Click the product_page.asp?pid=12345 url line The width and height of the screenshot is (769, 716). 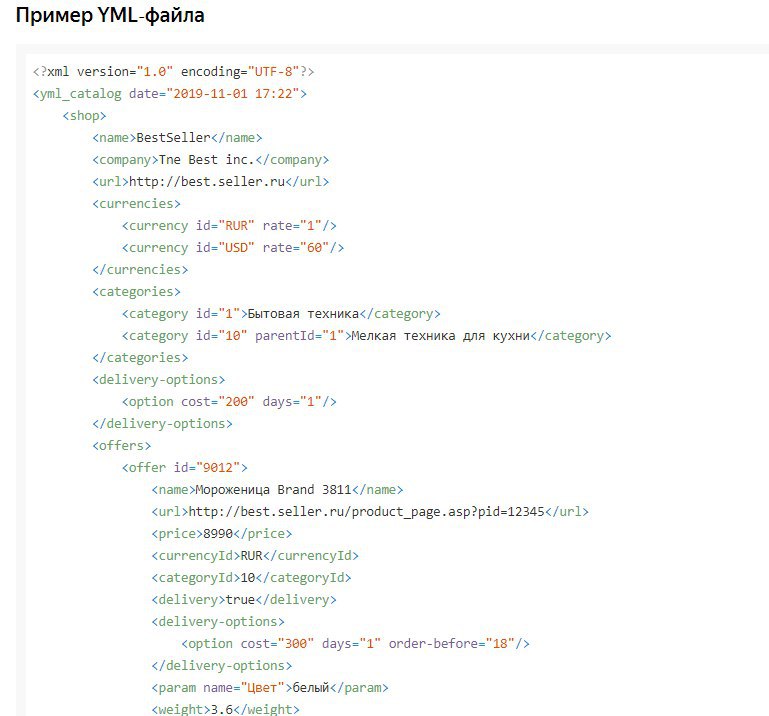(x=370, y=512)
